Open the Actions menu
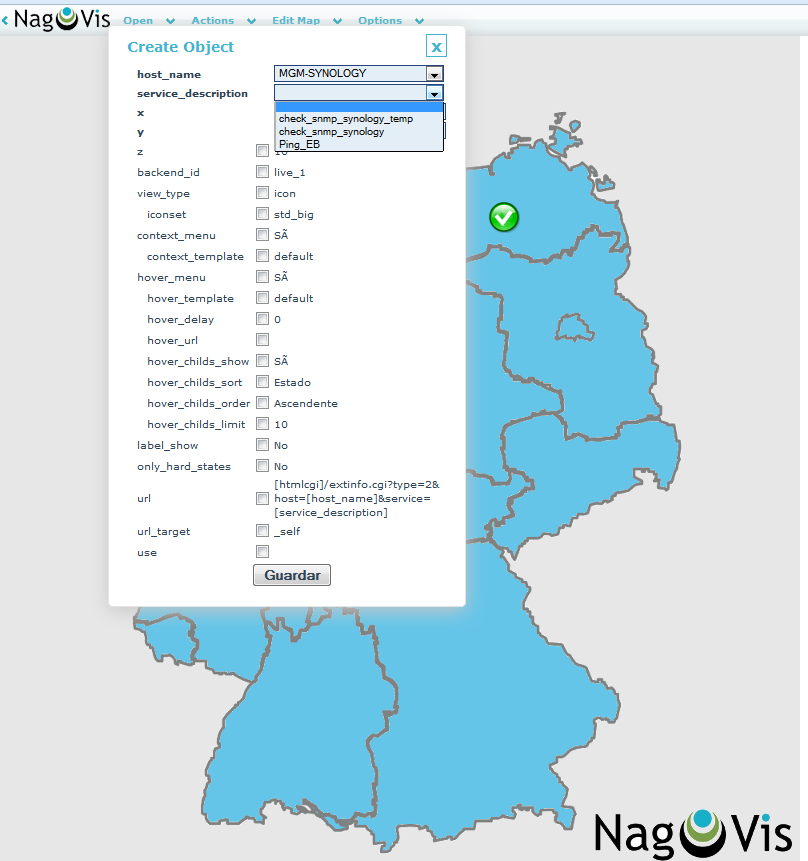The width and height of the screenshot is (808, 861). [213, 21]
